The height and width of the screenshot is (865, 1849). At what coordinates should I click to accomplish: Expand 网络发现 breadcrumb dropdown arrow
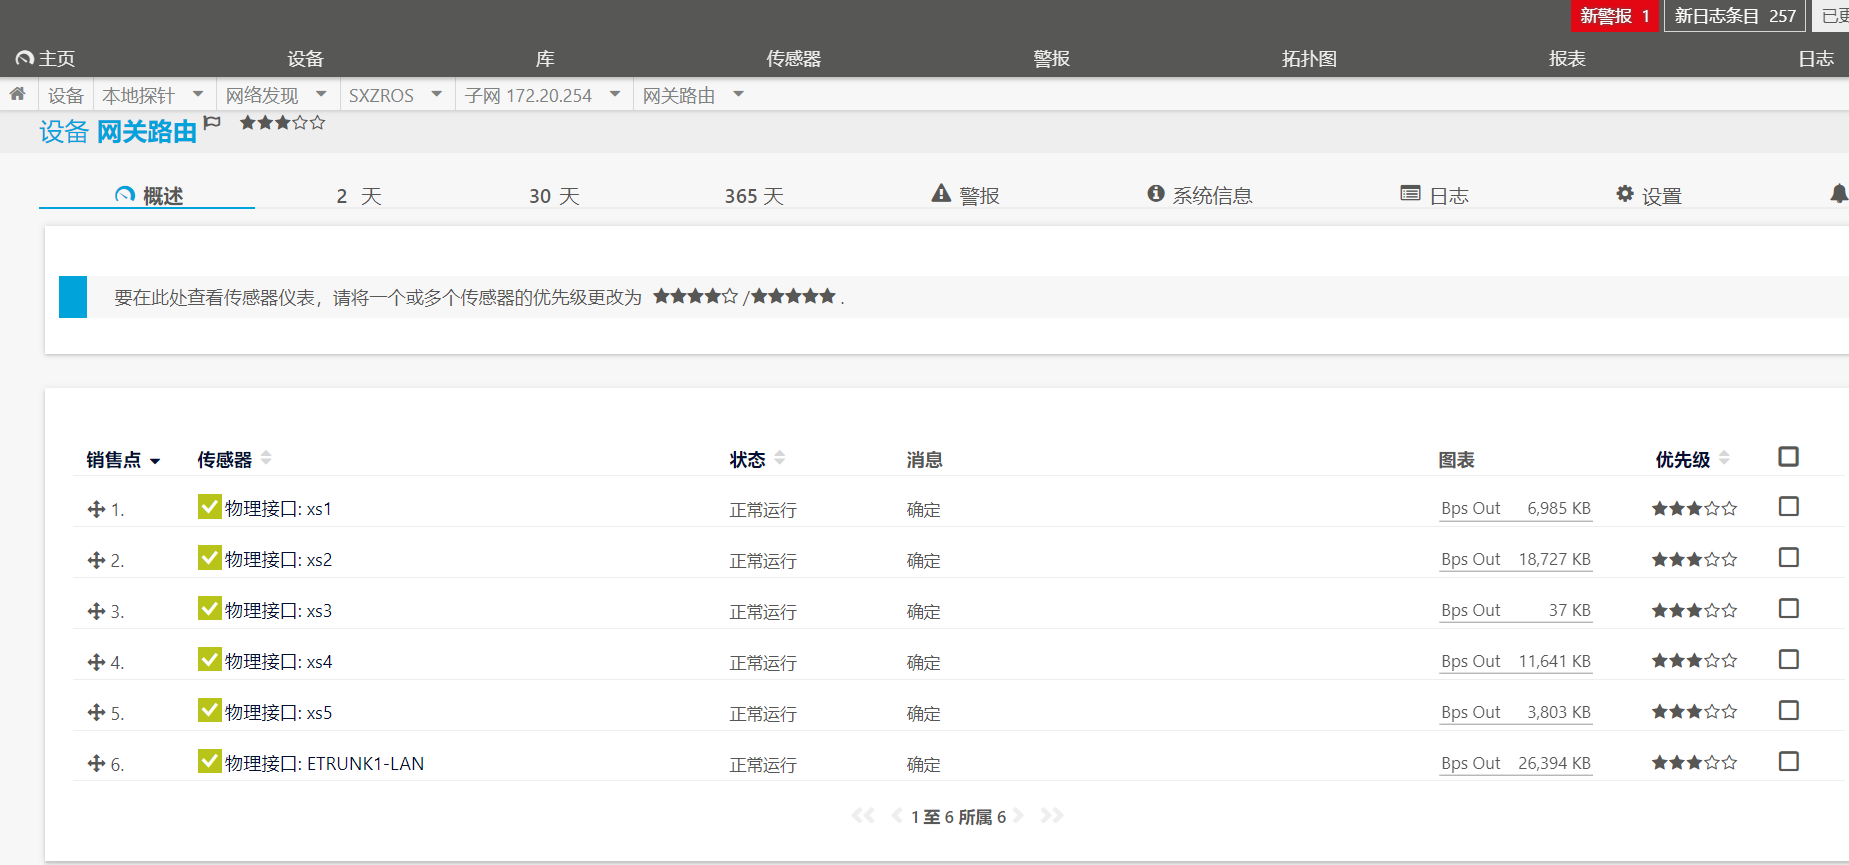[321, 94]
